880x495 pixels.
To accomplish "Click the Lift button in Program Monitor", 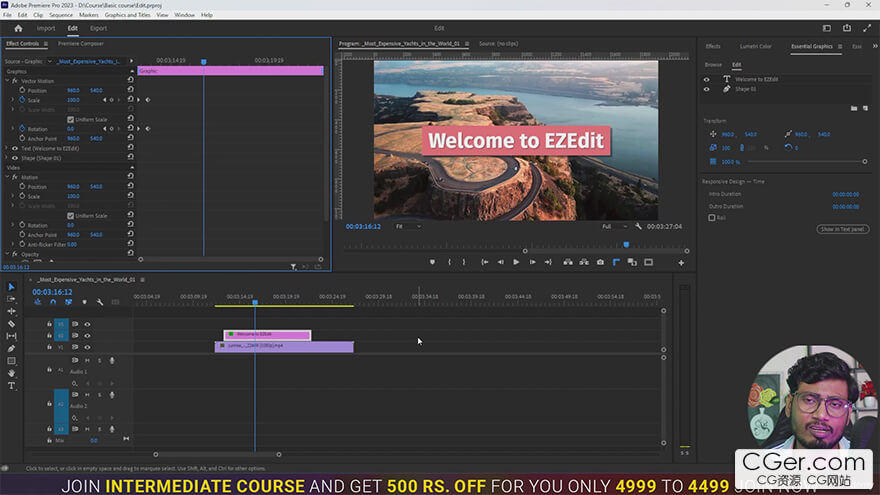I will click(x=568, y=262).
